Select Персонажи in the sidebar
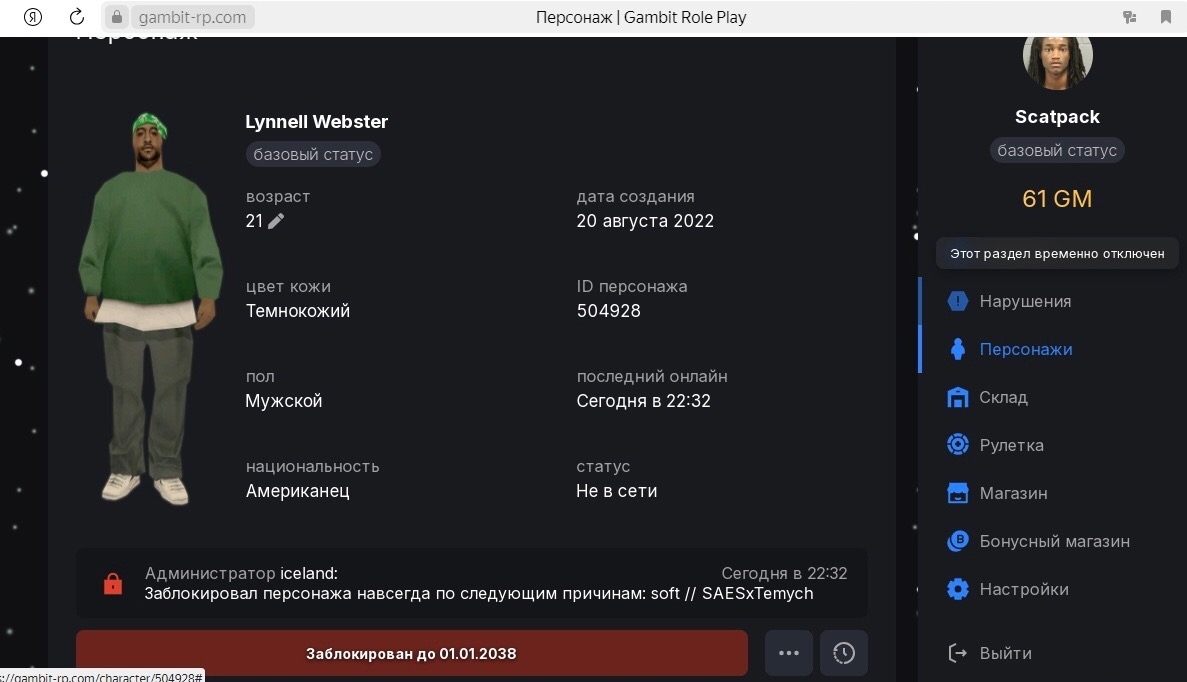 pos(1025,349)
